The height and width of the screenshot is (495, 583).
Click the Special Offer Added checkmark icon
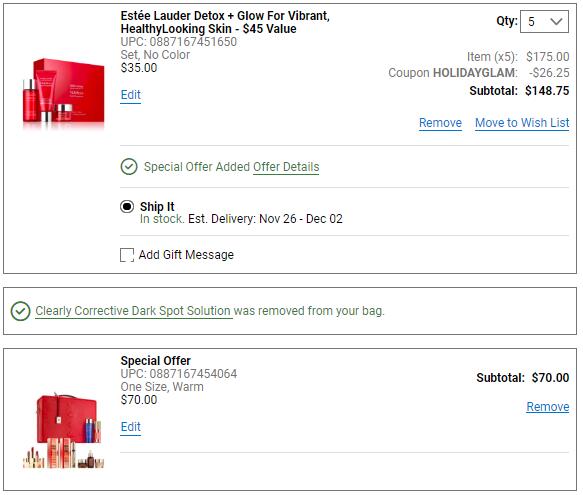(x=129, y=167)
